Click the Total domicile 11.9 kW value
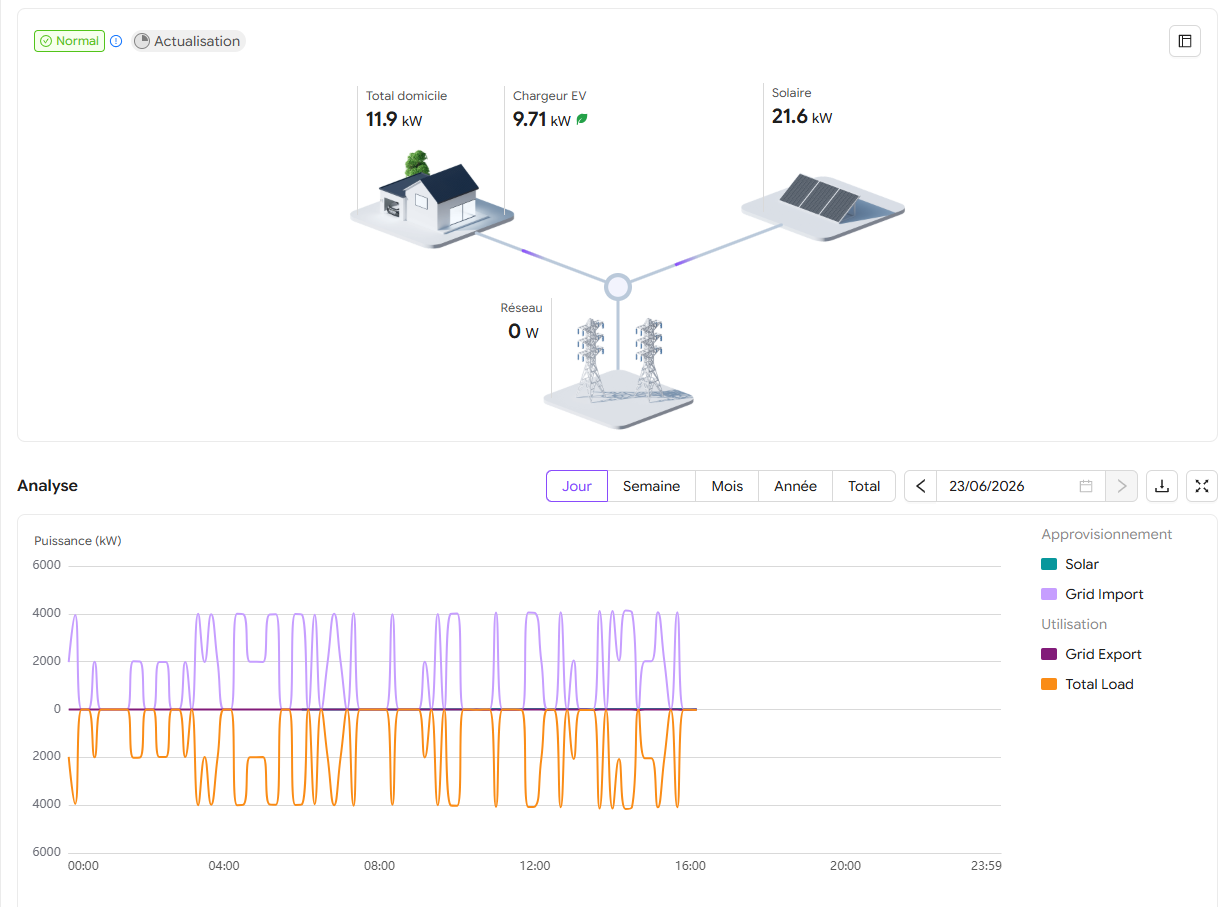The width and height of the screenshot is (1232, 907). click(x=394, y=120)
